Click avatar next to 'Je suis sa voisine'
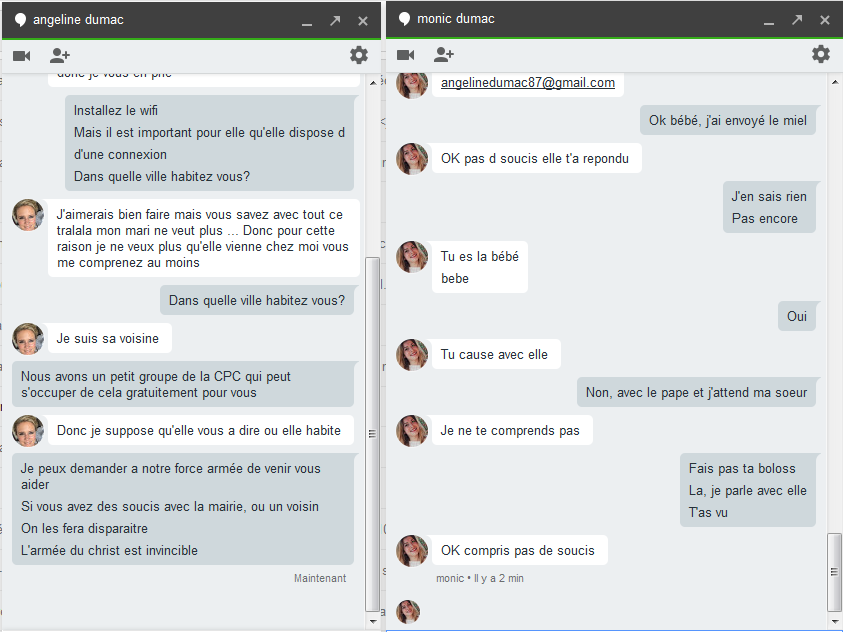The width and height of the screenshot is (843, 632). [x=28, y=339]
